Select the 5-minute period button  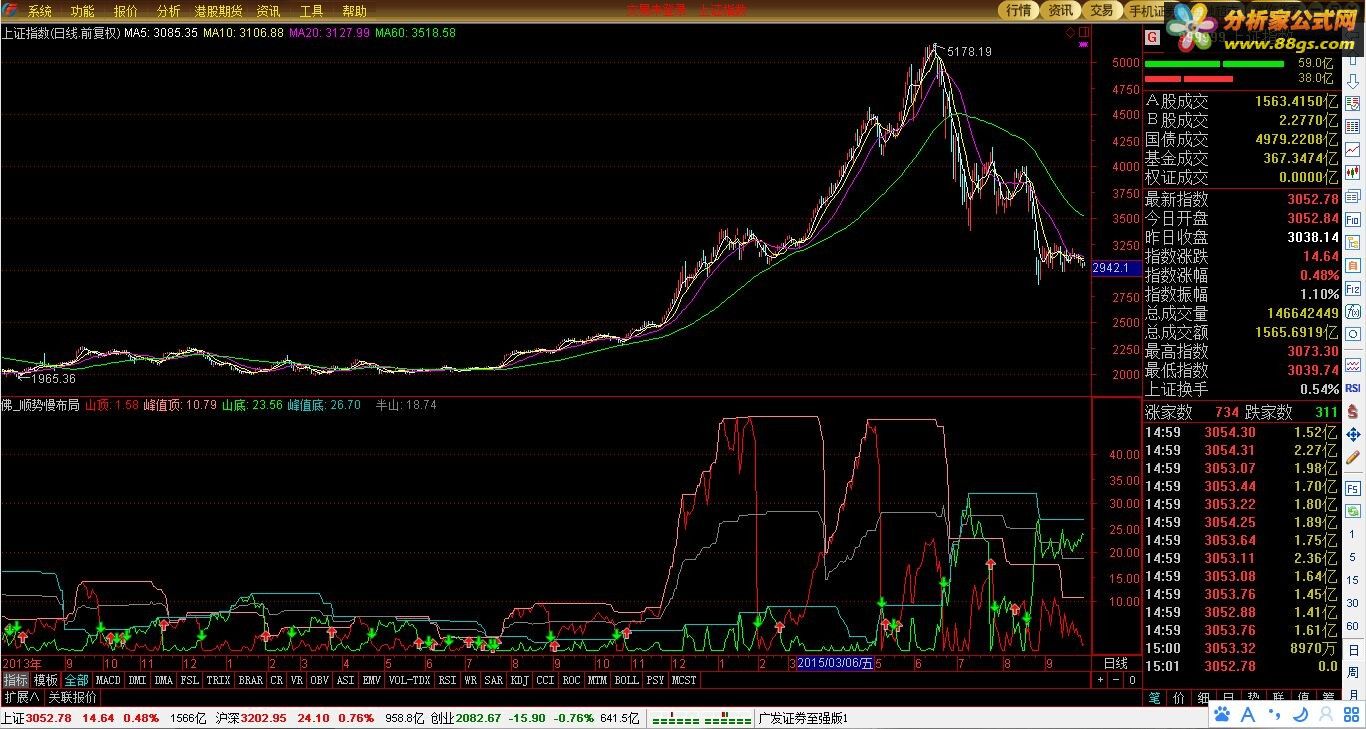tap(1353, 557)
